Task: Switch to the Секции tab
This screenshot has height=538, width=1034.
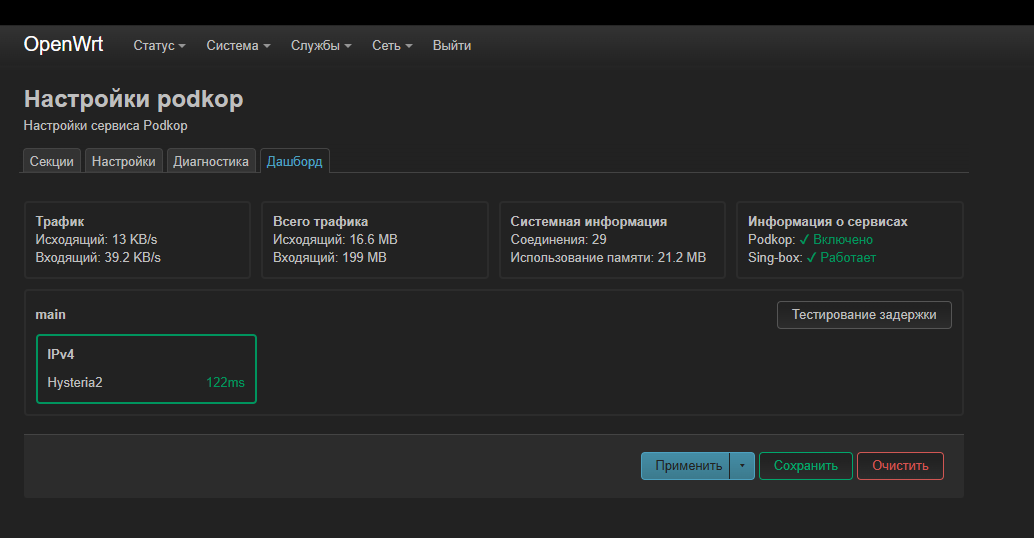Action: point(51,162)
